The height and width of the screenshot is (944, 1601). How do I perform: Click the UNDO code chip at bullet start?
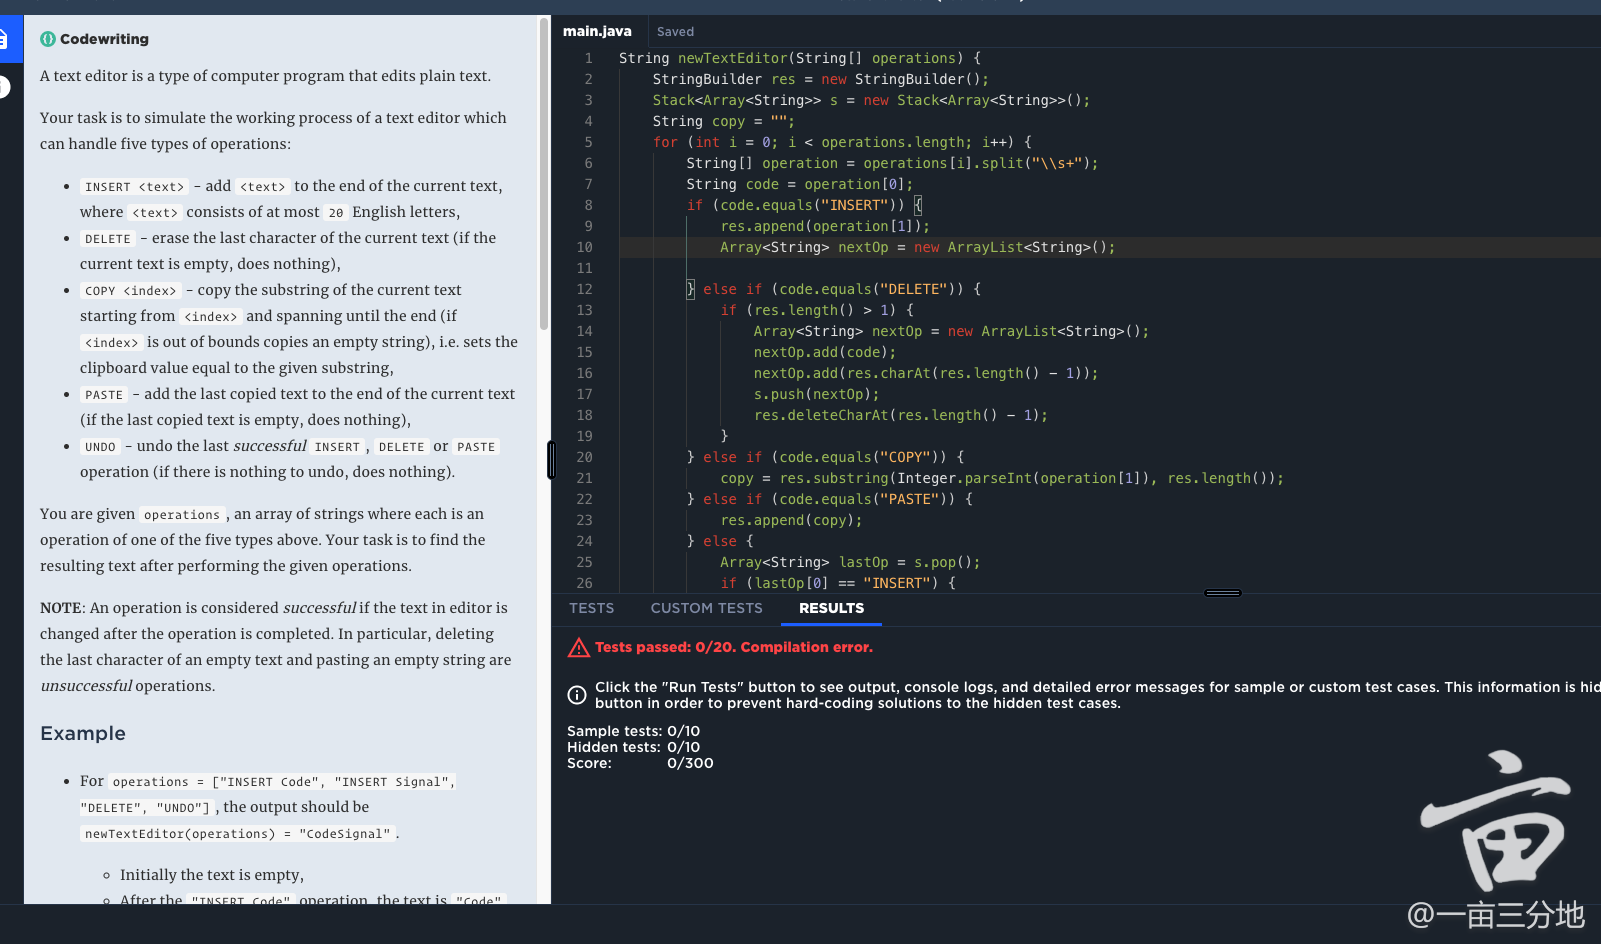click(x=100, y=447)
